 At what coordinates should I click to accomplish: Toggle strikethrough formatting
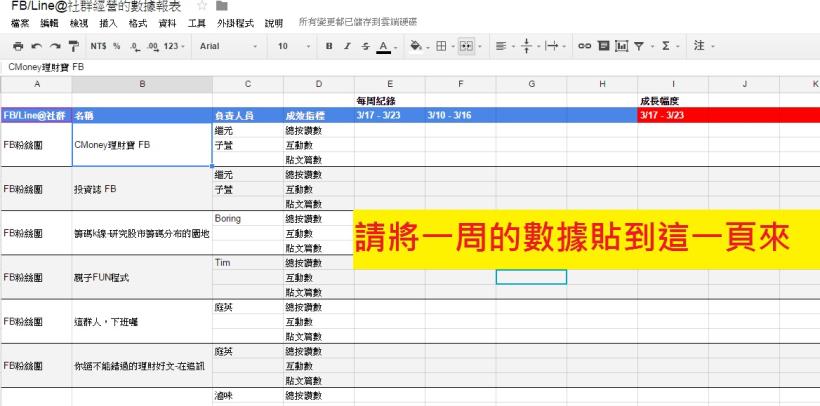[365, 46]
